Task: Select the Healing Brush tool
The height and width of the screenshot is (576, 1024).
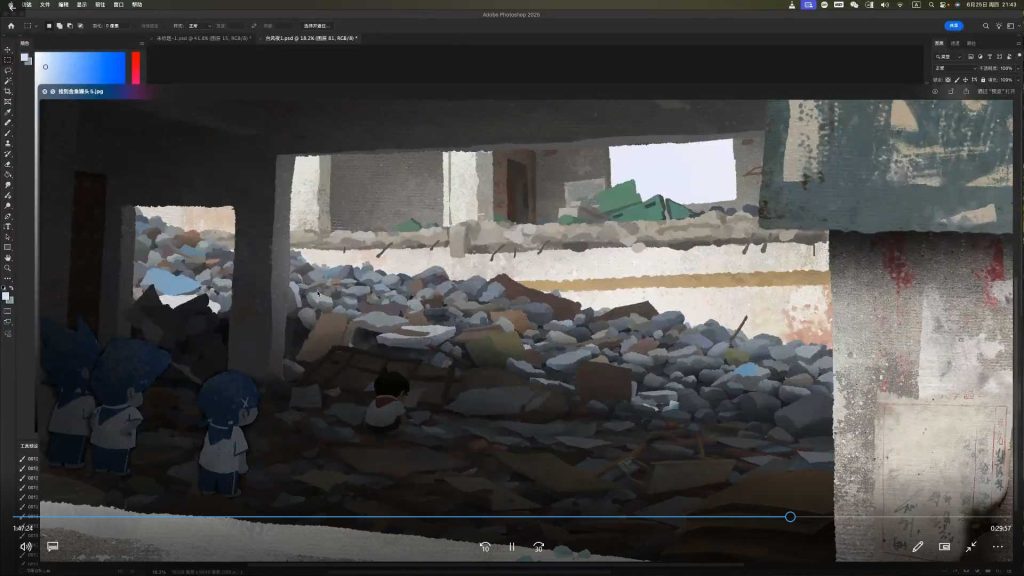Action: (x=8, y=123)
